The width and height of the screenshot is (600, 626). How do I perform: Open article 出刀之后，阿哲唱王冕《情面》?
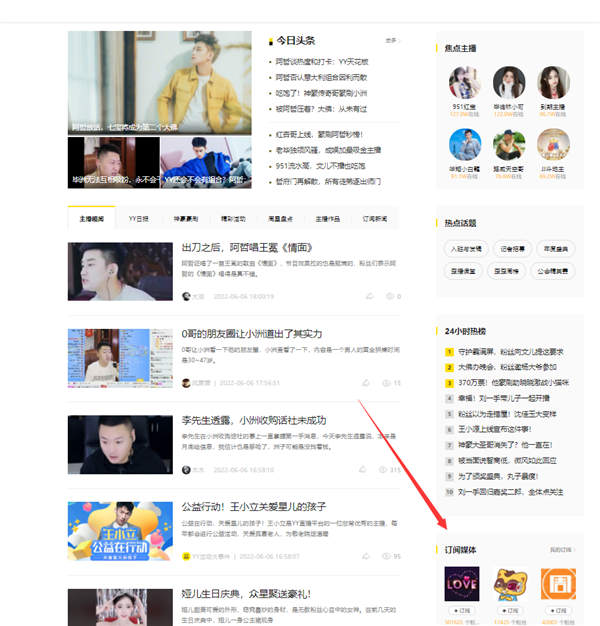247,248
